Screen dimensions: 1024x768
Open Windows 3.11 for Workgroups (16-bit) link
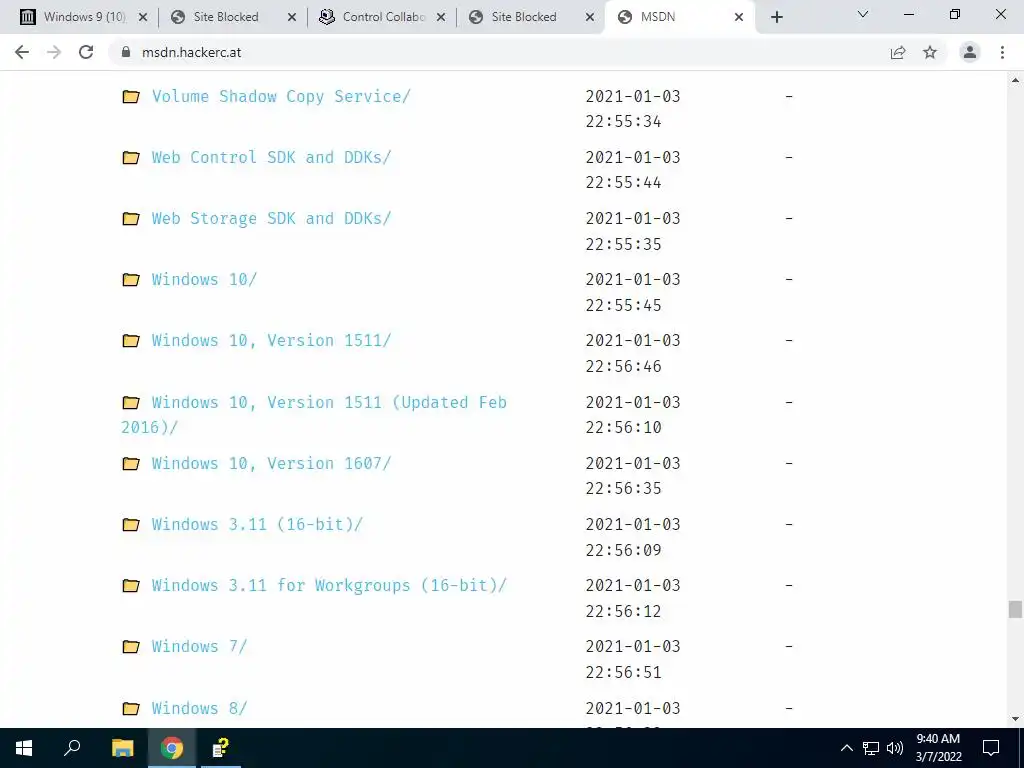(x=329, y=586)
